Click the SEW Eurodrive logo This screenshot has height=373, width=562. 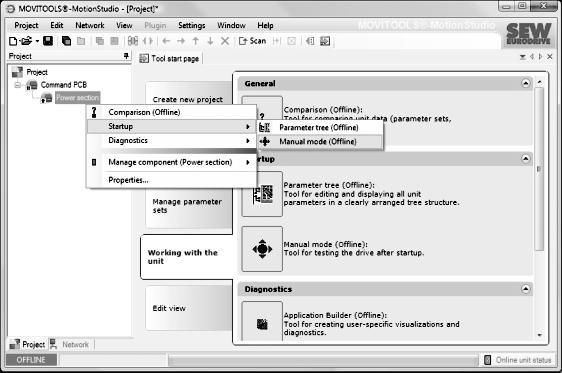tap(529, 34)
